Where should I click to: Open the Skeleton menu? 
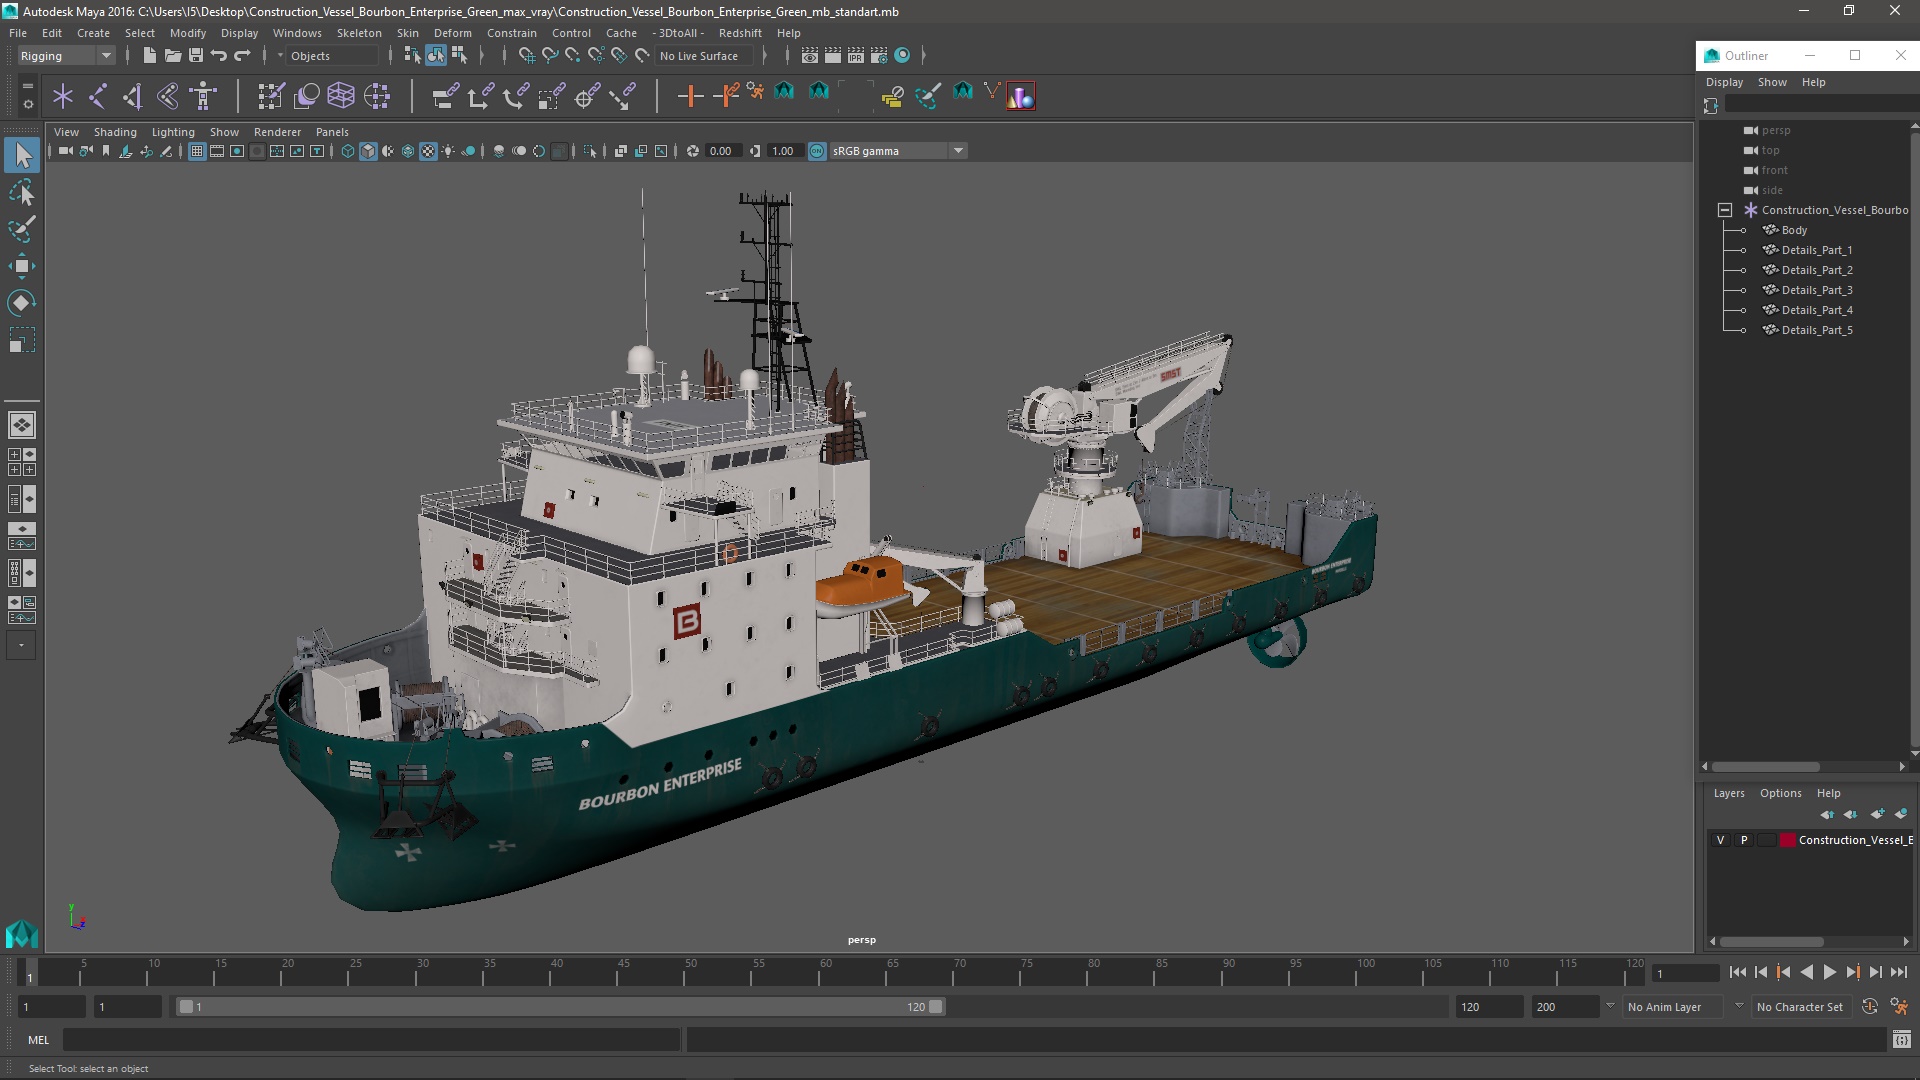pos(359,33)
